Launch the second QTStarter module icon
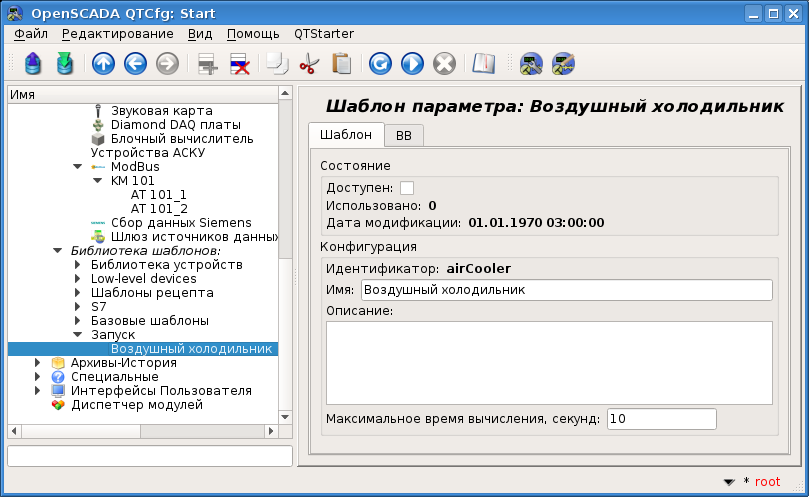Image resolution: width=809 pixels, height=497 pixels. coord(563,64)
